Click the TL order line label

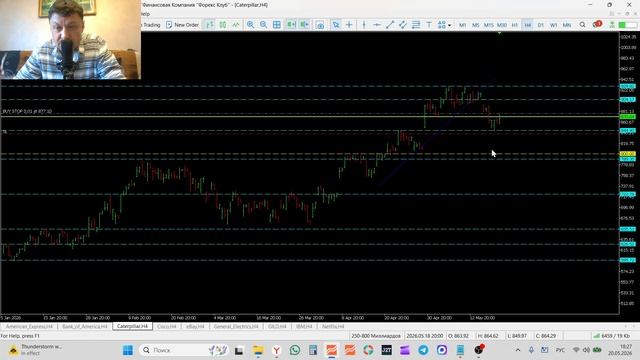pos(4,132)
